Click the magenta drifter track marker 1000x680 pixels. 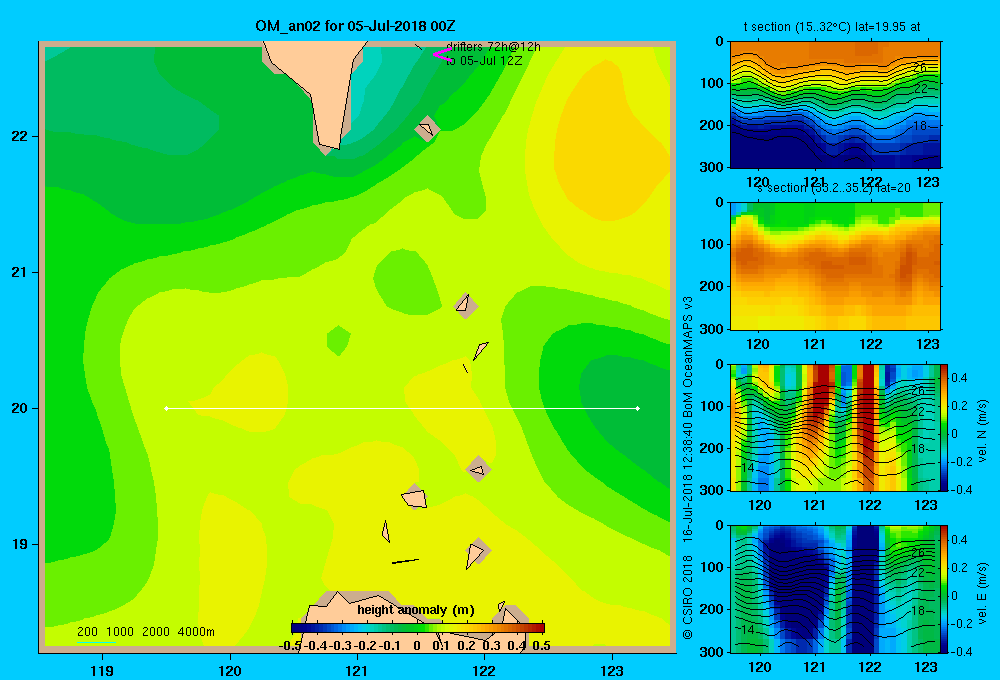pyautogui.click(x=442, y=55)
